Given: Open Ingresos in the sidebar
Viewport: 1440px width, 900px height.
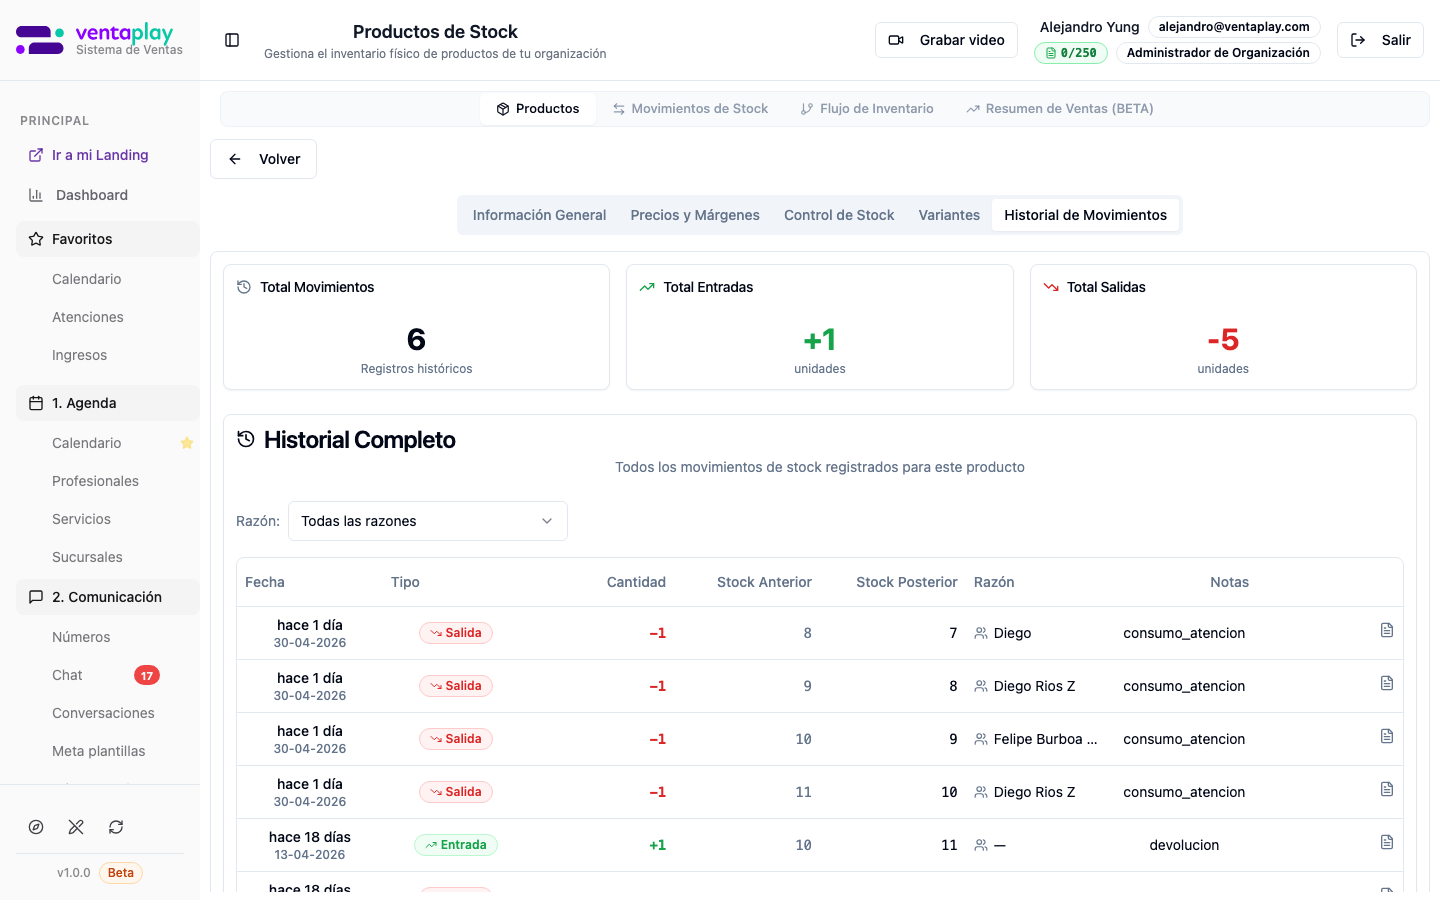Looking at the screenshot, I should [x=80, y=355].
